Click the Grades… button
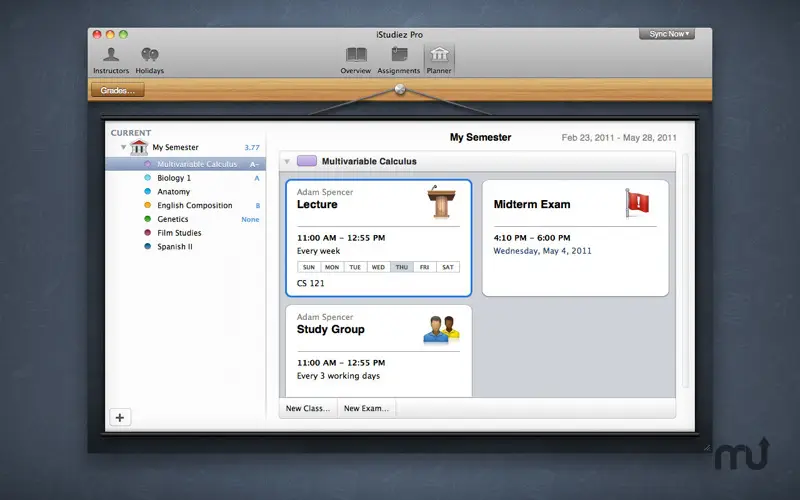Image resolution: width=800 pixels, height=500 pixels. 118,90
